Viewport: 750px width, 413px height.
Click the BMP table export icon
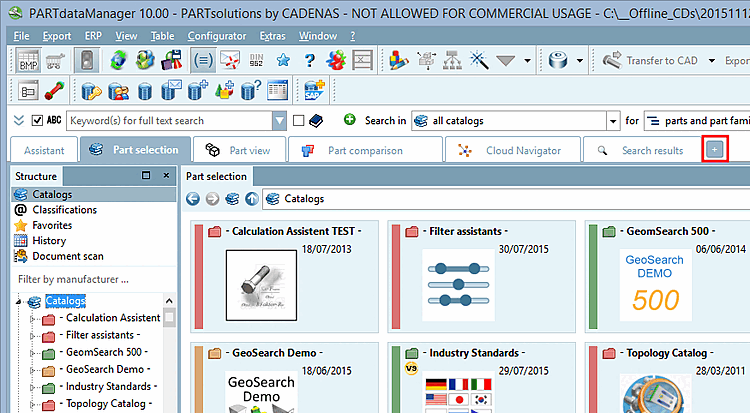coord(28,61)
